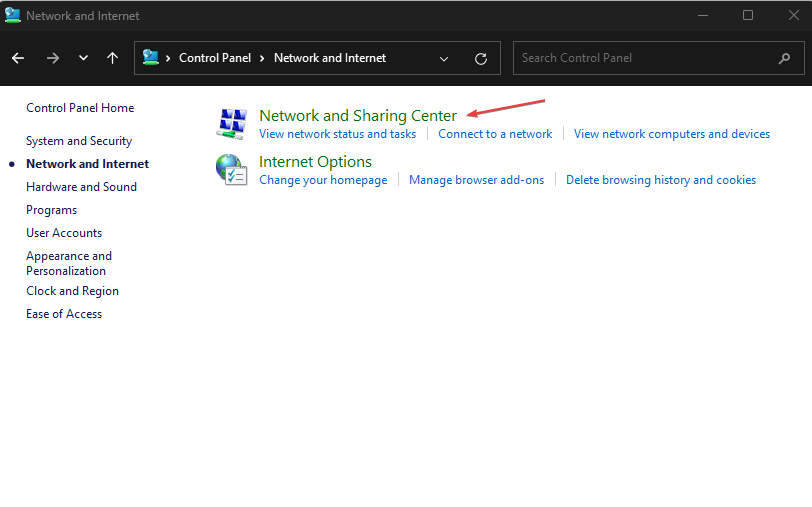Click the Network and Sharing Center icon
Viewport: 812px width, 507px height.
(232, 123)
